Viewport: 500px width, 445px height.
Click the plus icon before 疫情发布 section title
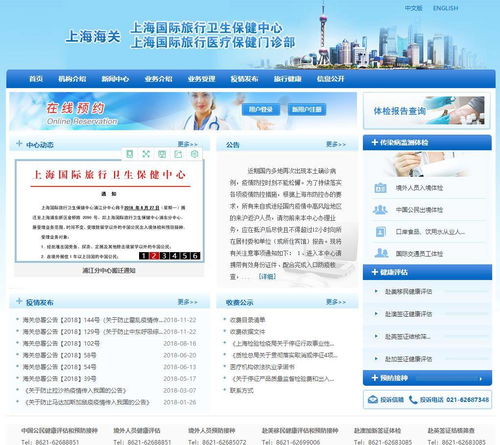tap(19, 301)
